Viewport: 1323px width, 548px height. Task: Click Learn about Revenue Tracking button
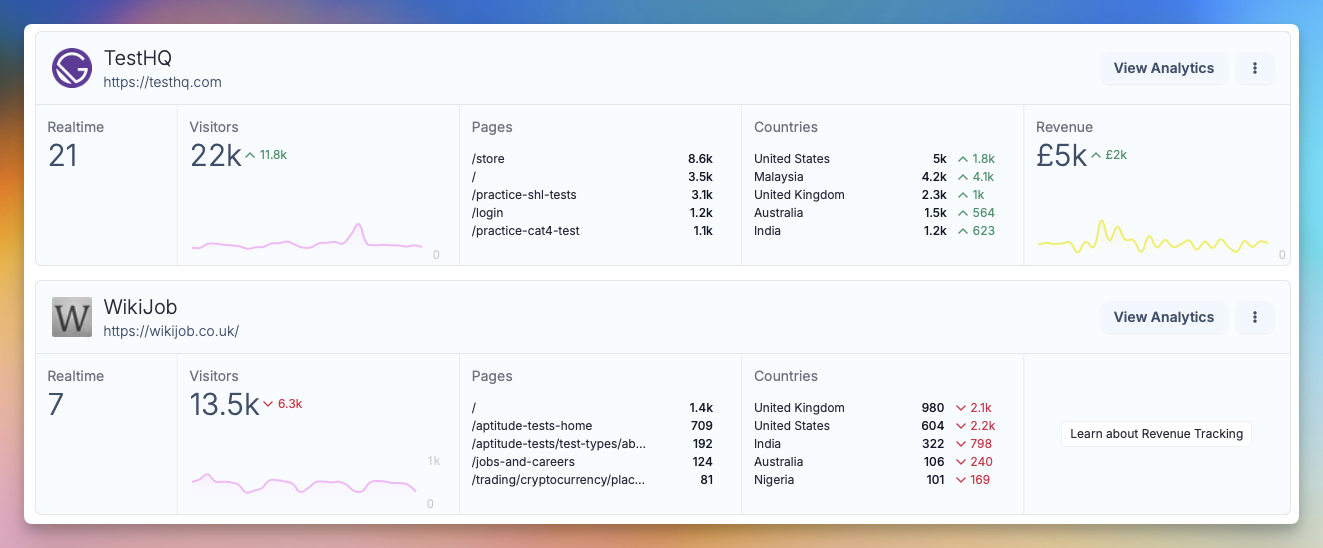(1156, 434)
